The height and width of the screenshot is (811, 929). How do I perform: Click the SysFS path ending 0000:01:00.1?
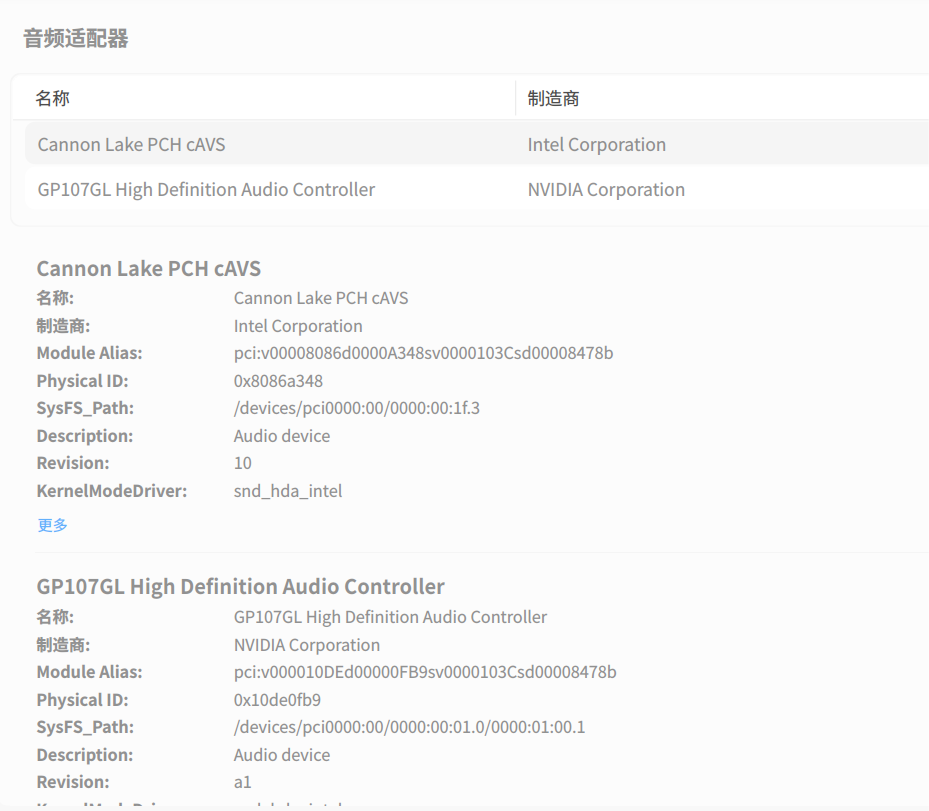click(x=409, y=727)
